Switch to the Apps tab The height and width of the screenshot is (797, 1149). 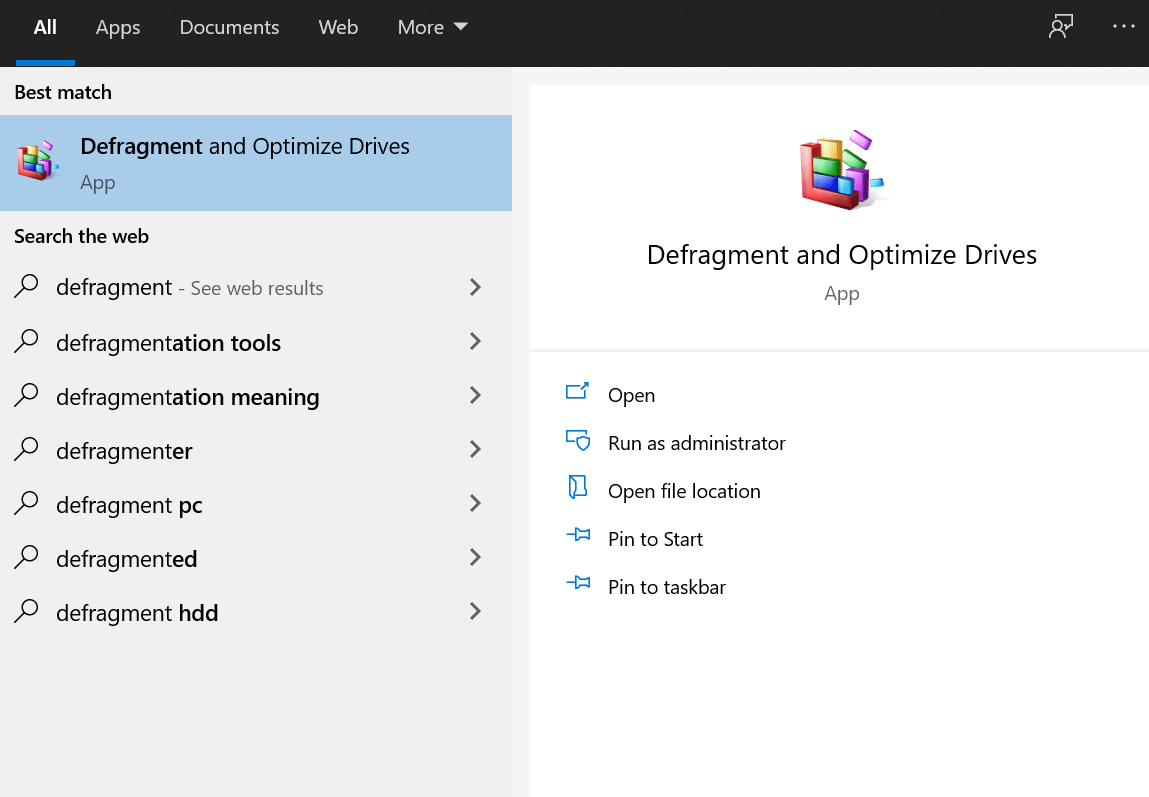pyautogui.click(x=117, y=27)
